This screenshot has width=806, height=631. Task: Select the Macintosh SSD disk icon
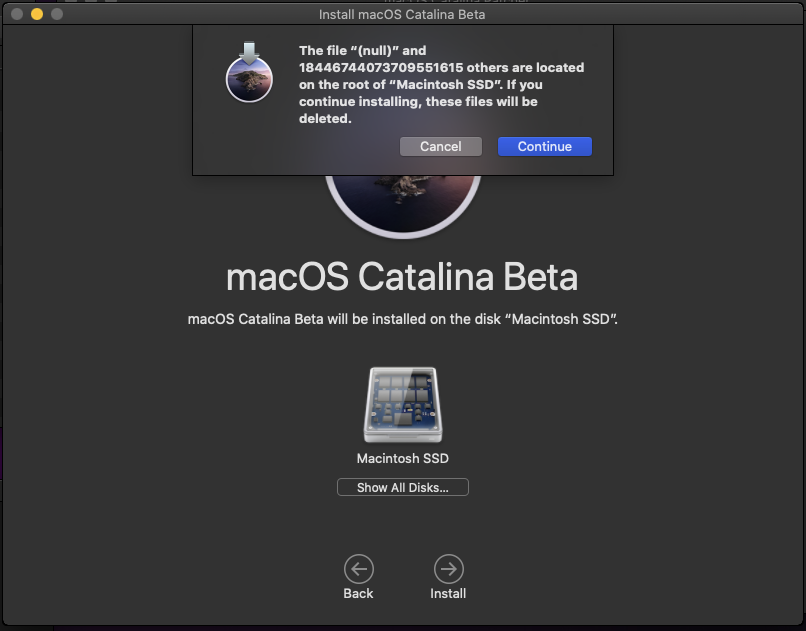[x=403, y=405]
